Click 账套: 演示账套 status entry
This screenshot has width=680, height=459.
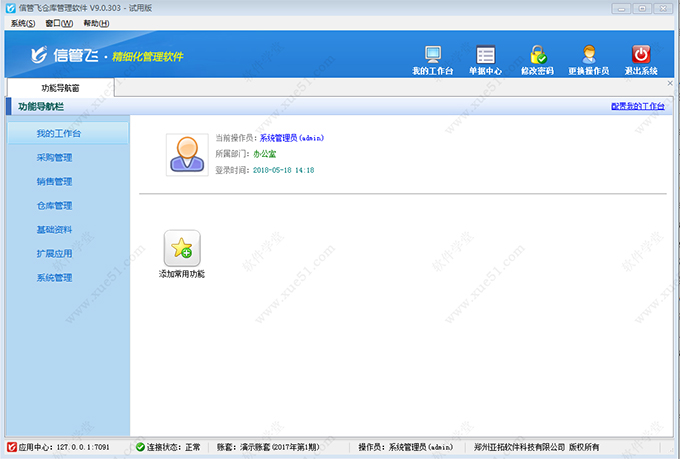[x=268, y=447]
